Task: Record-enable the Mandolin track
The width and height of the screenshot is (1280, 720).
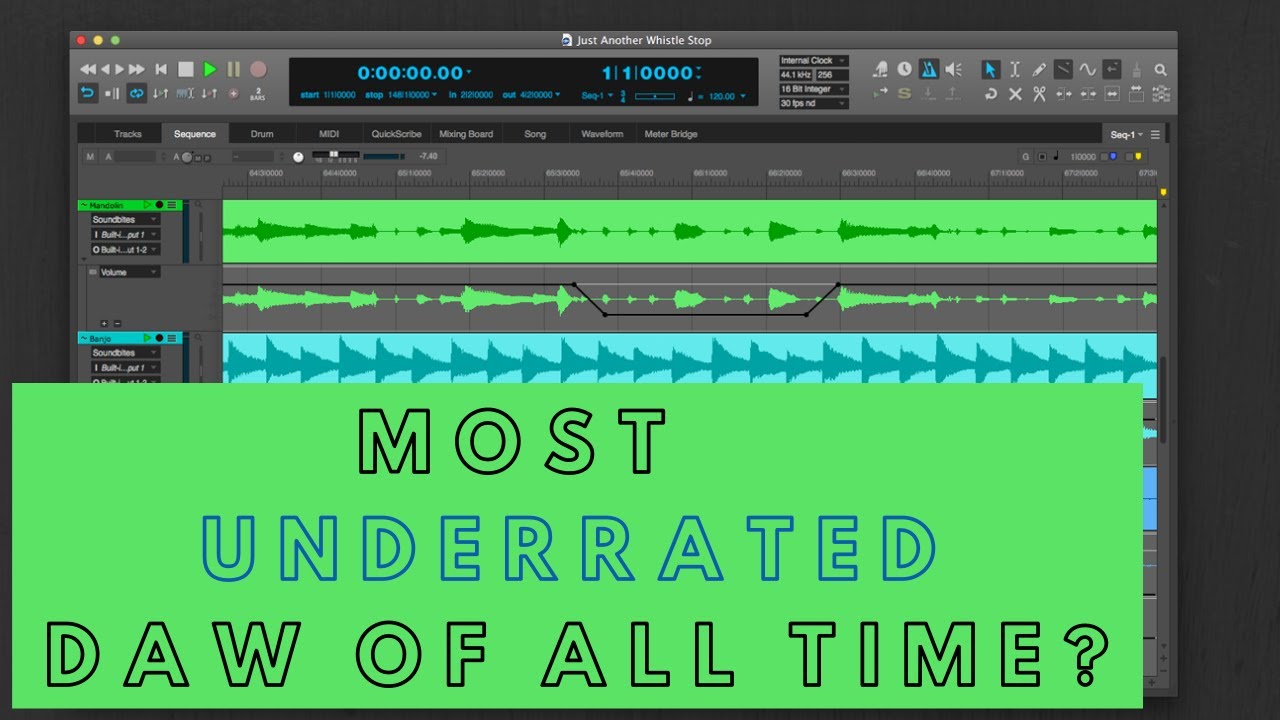Action: (x=159, y=204)
